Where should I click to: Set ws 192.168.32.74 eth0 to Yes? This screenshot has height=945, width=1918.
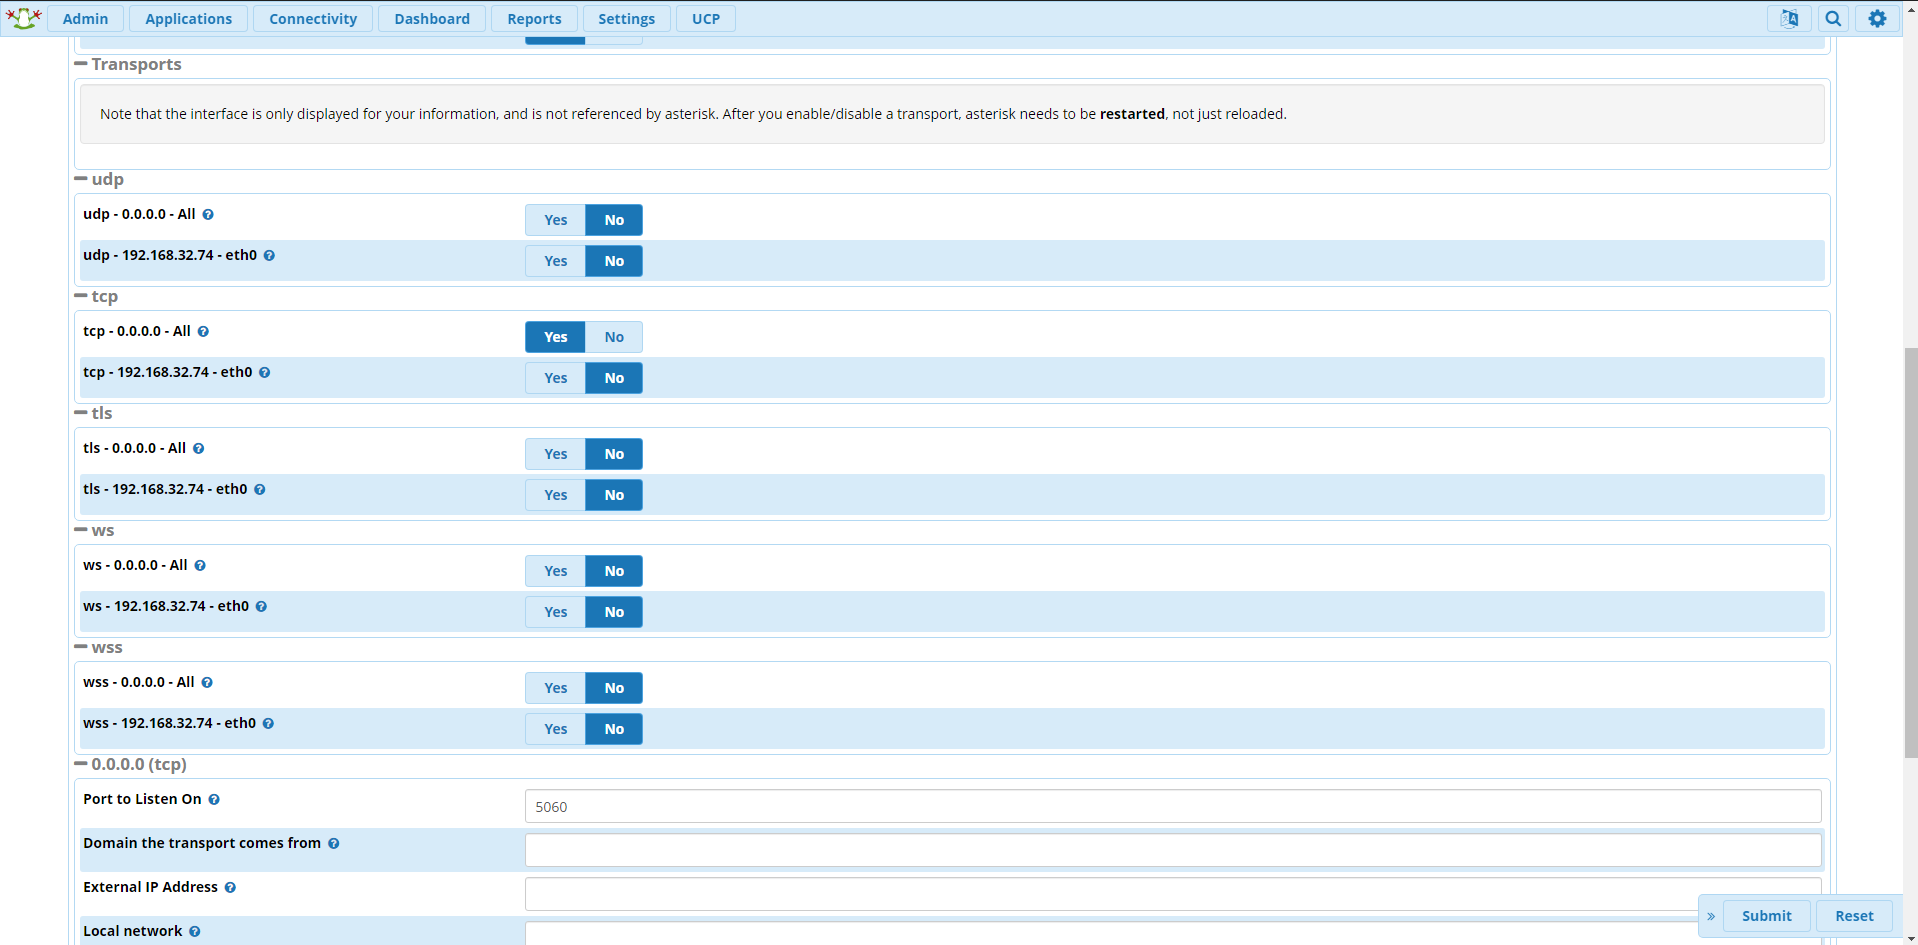(x=555, y=612)
